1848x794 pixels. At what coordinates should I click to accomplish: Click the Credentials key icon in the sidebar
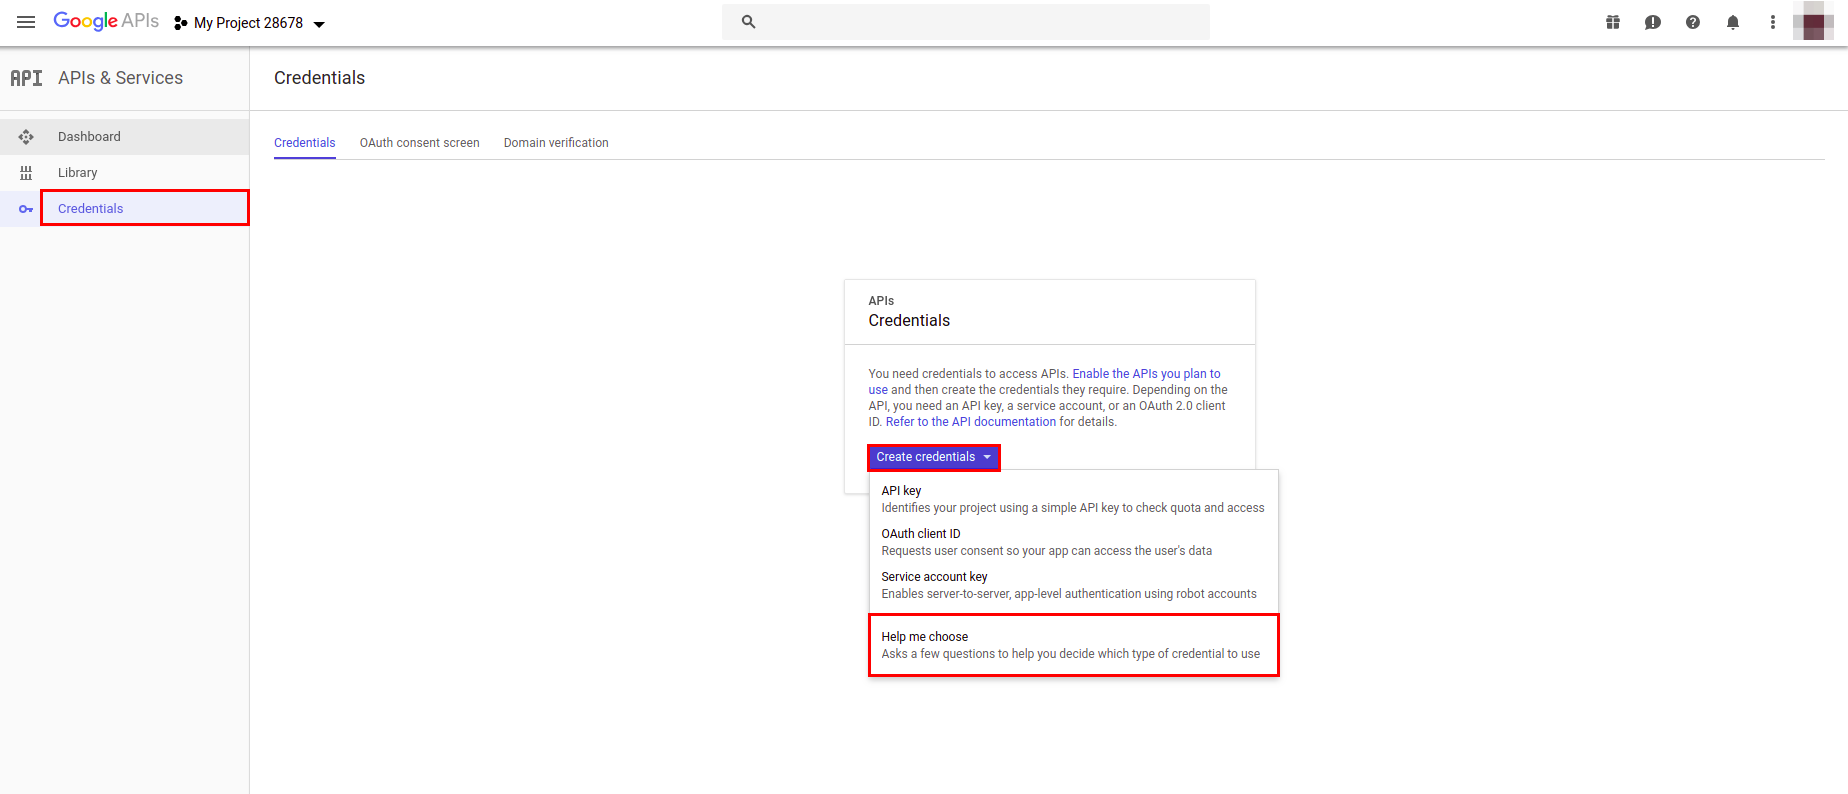26,209
